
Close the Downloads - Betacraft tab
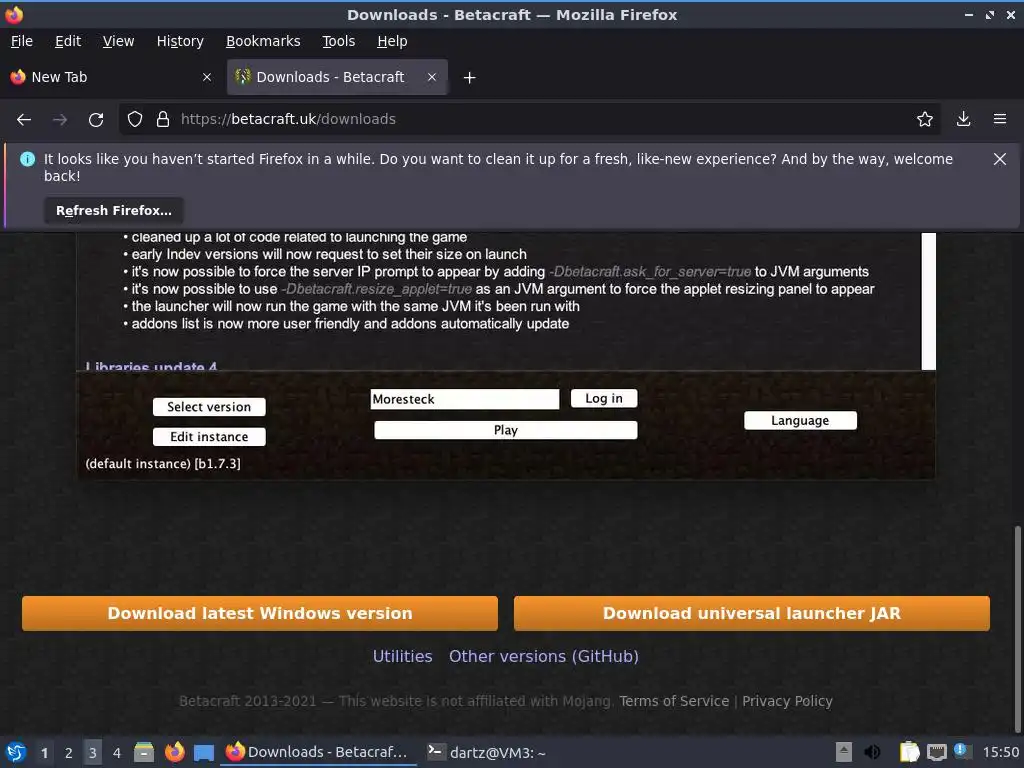coord(432,77)
